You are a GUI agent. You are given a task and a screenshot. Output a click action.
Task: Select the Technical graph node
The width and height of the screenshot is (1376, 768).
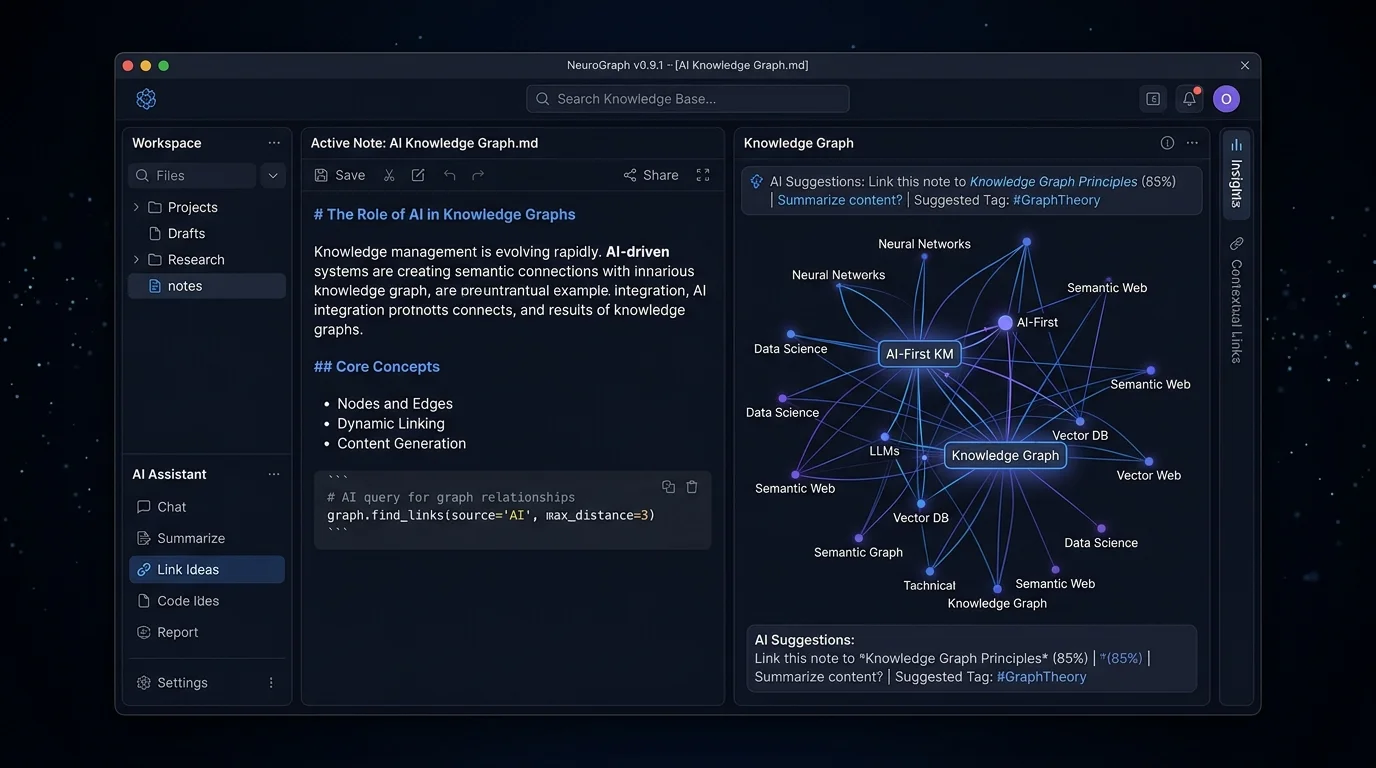930,572
